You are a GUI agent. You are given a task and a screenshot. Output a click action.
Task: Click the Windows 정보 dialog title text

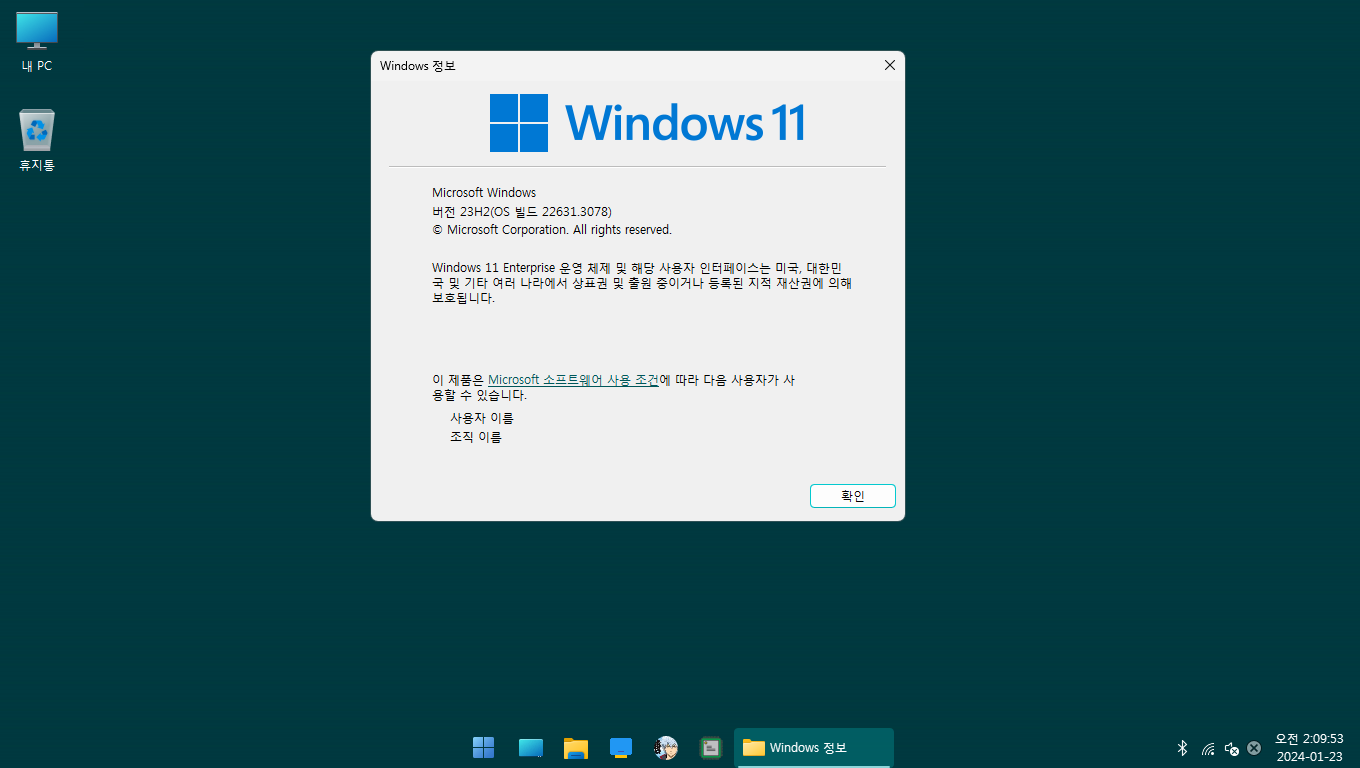coord(417,66)
